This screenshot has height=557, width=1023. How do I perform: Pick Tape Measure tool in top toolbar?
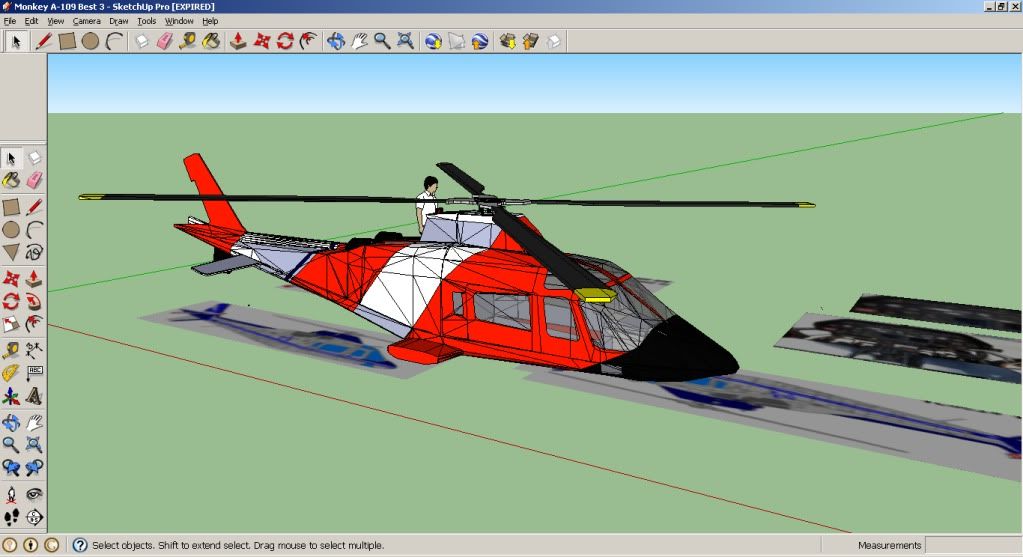[188, 41]
